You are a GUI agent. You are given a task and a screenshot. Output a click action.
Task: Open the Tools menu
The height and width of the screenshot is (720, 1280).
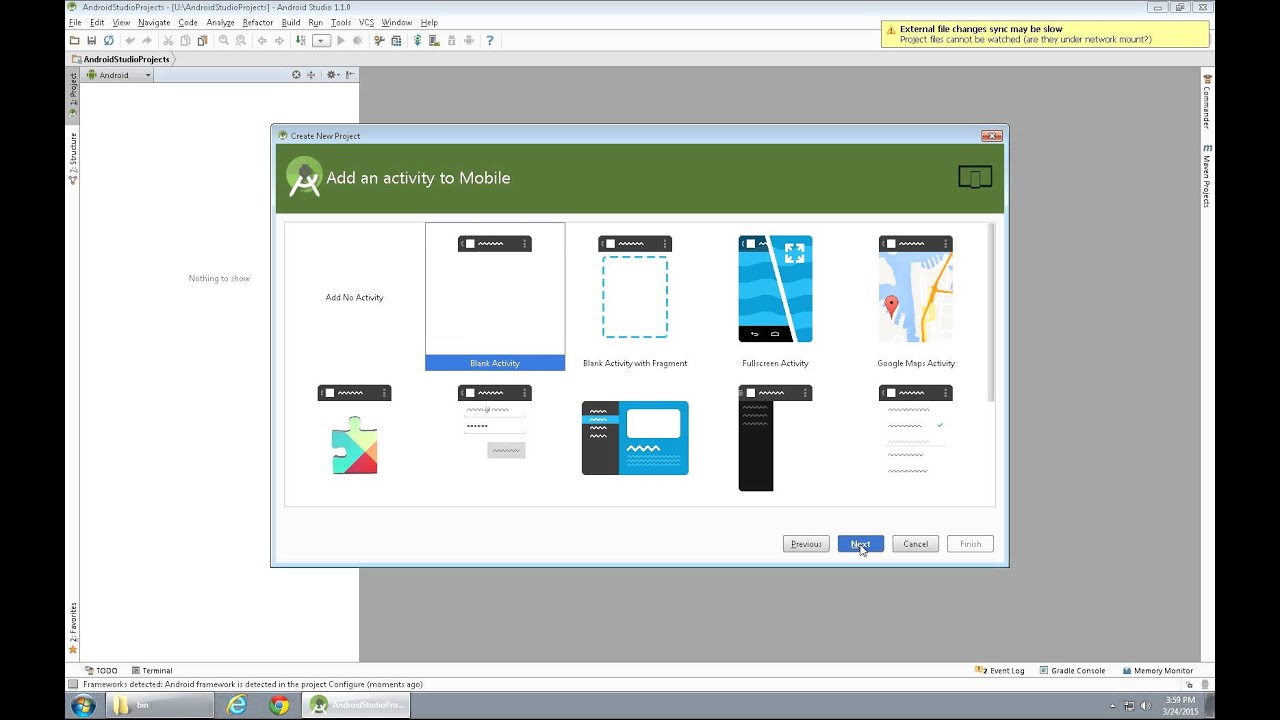coord(341,22)
